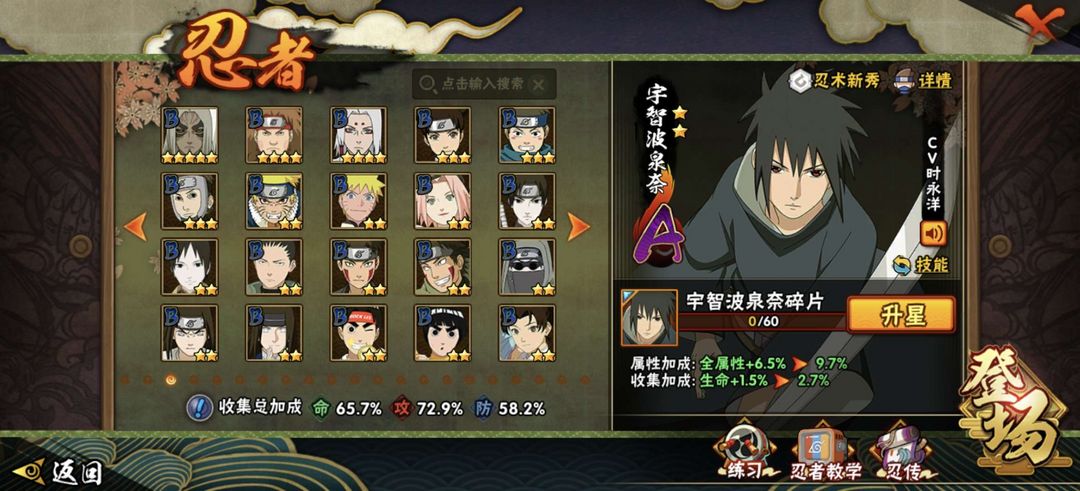Screen dimensions: 1080x491
Task: Open the 忍传 scroll icon
Action: 903,452
